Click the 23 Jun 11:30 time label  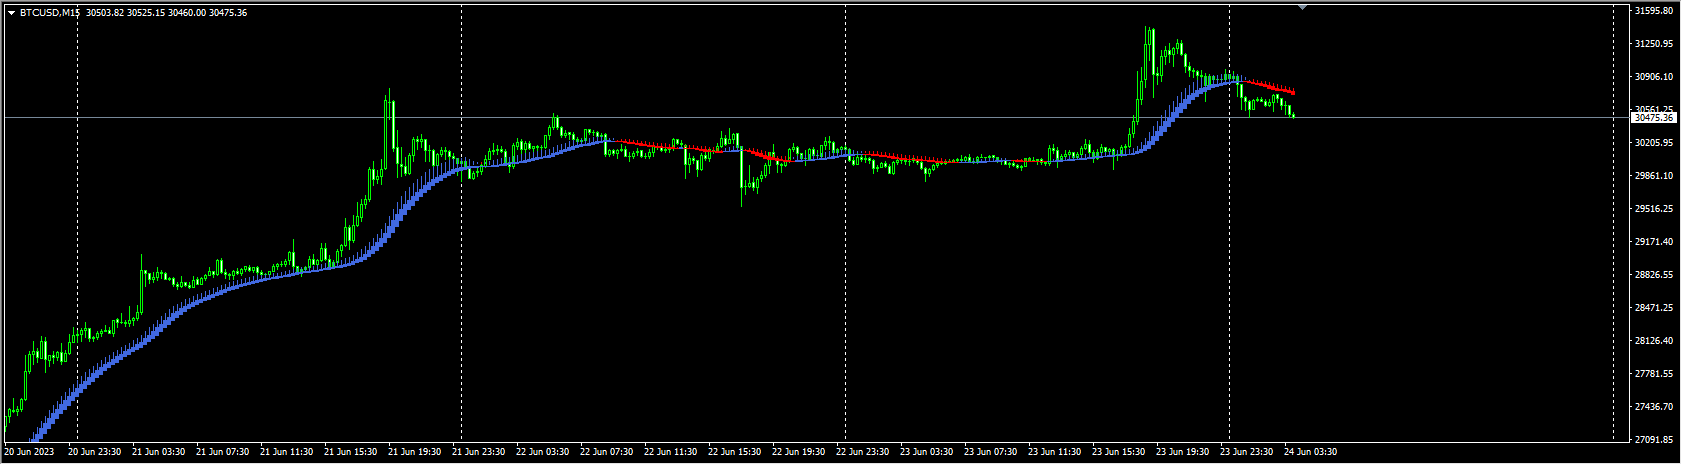(1054, 452)
